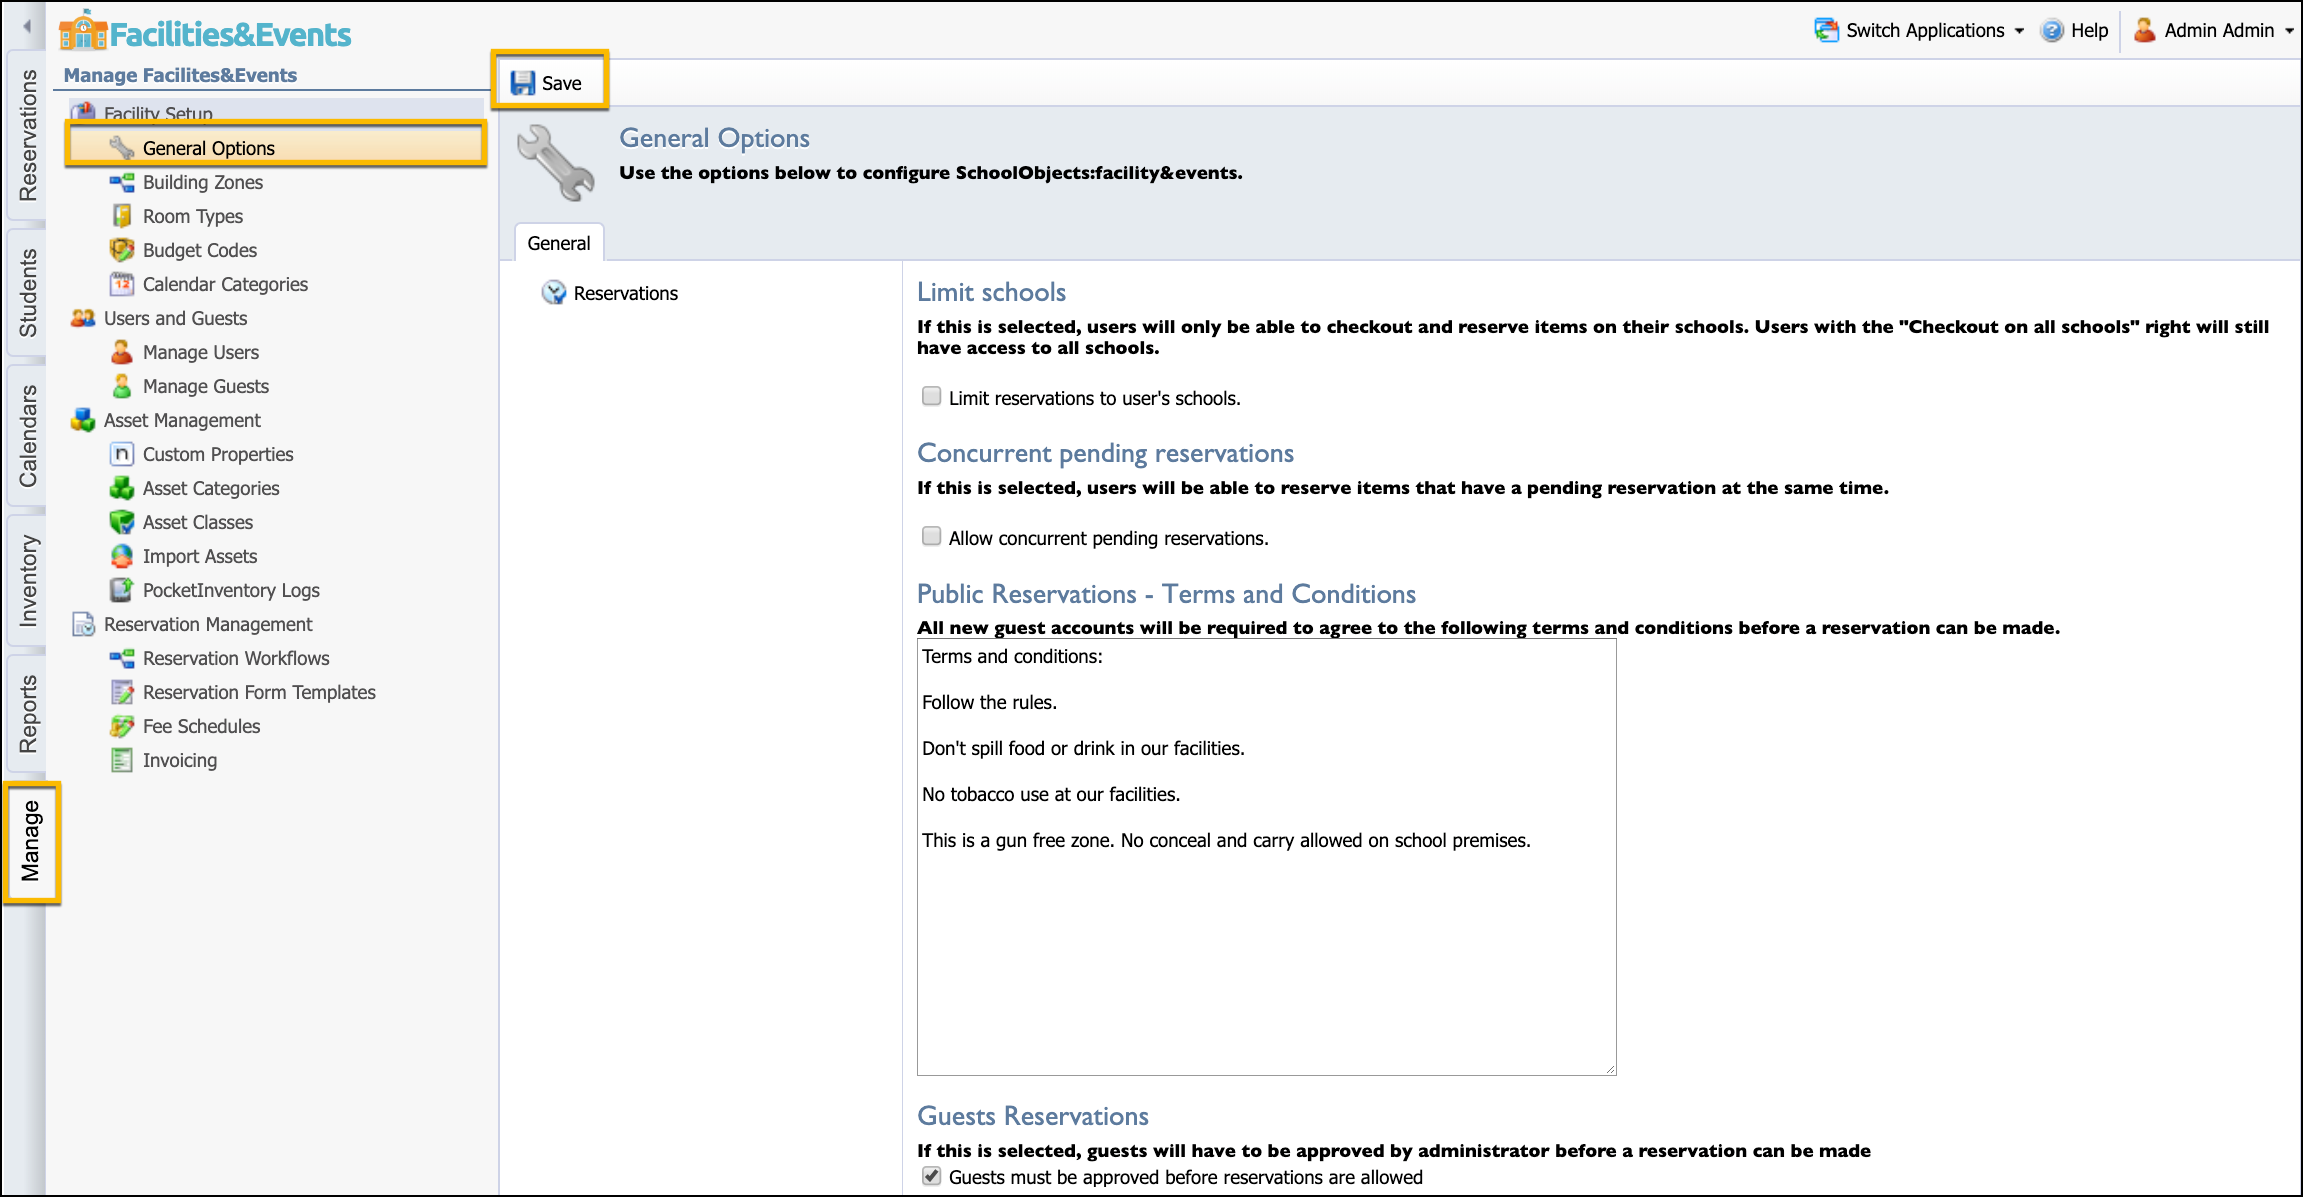
Task: Switch to the Inventory side tab
Action: [x=27, y=581]
